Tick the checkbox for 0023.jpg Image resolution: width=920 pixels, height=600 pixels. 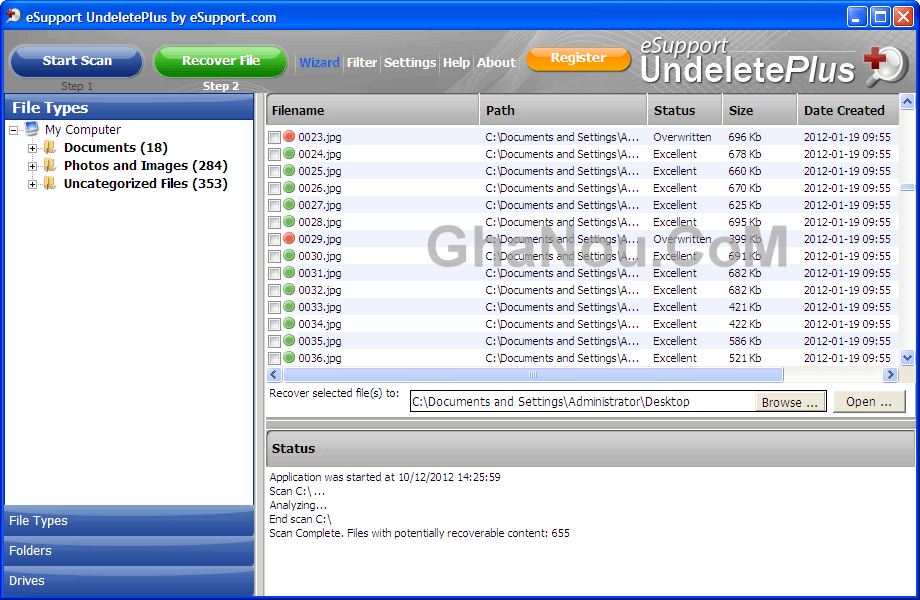[274, 138]
